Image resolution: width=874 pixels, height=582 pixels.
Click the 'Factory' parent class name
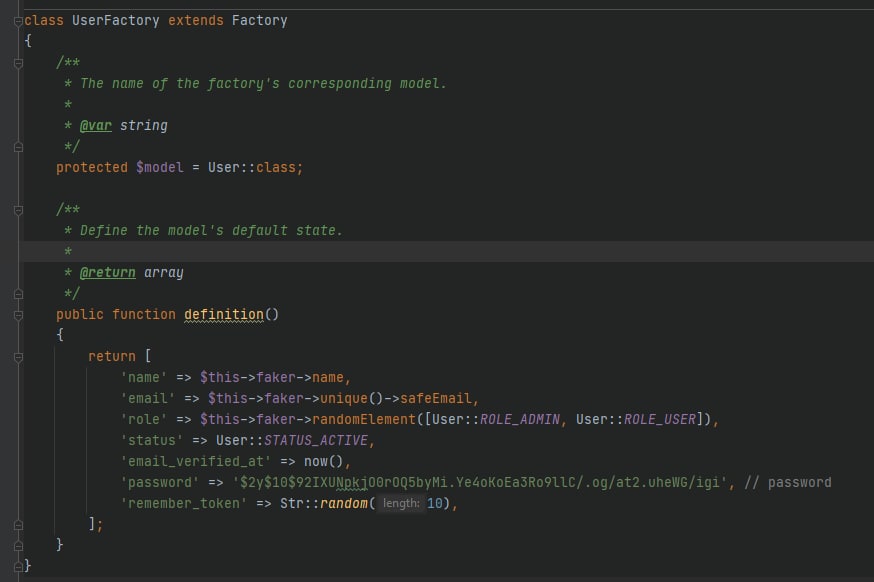point(259,21)
